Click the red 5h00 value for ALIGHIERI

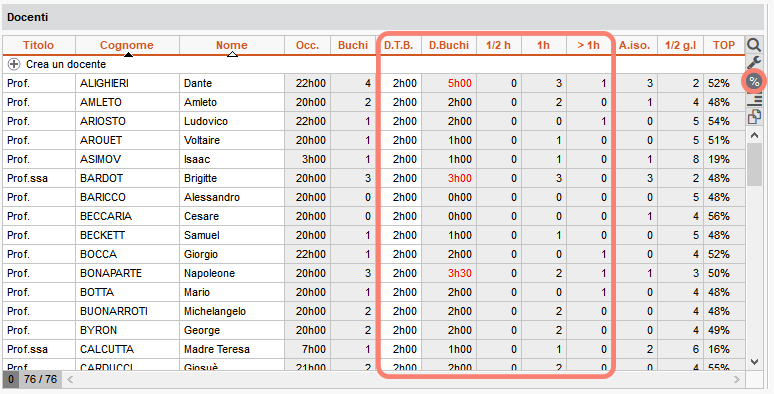460,83
